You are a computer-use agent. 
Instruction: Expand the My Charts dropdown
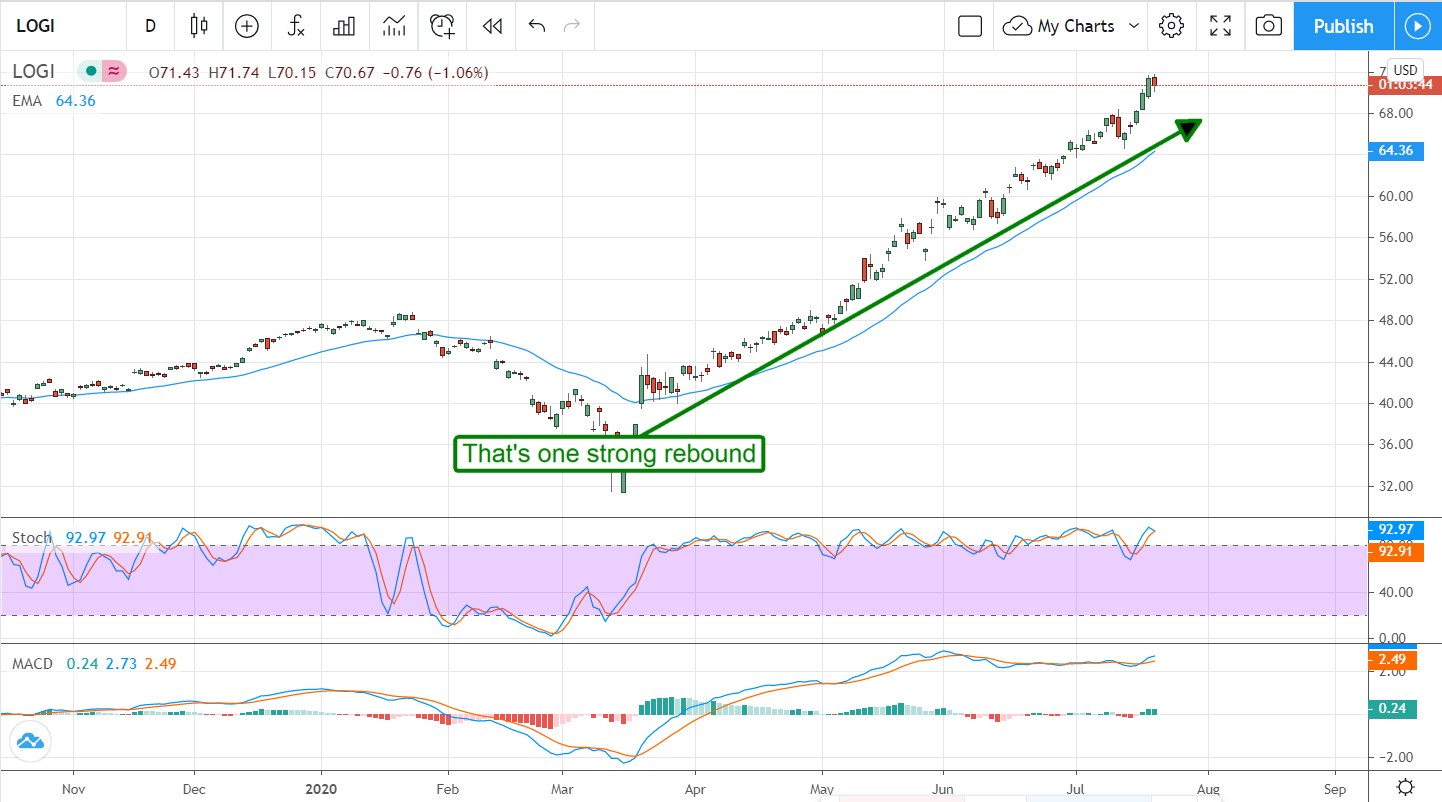click(x=1072, y=26)
